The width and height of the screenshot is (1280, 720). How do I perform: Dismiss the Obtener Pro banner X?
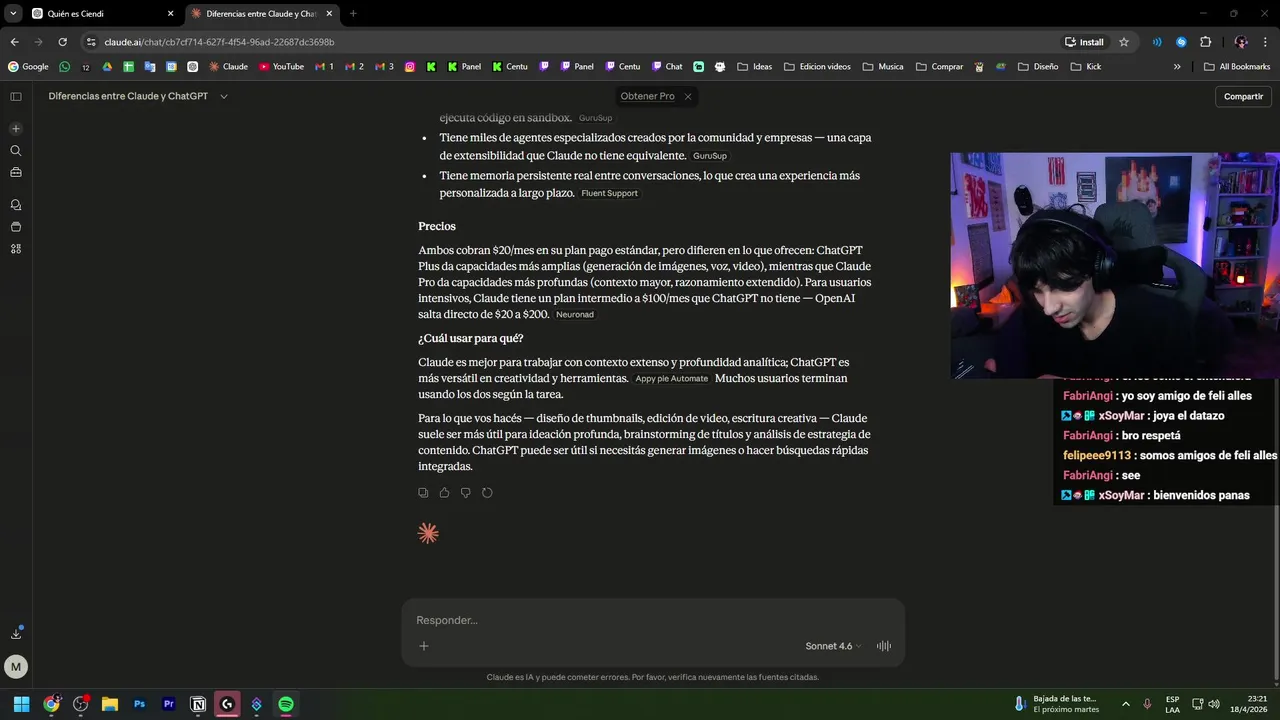[688, 96]
